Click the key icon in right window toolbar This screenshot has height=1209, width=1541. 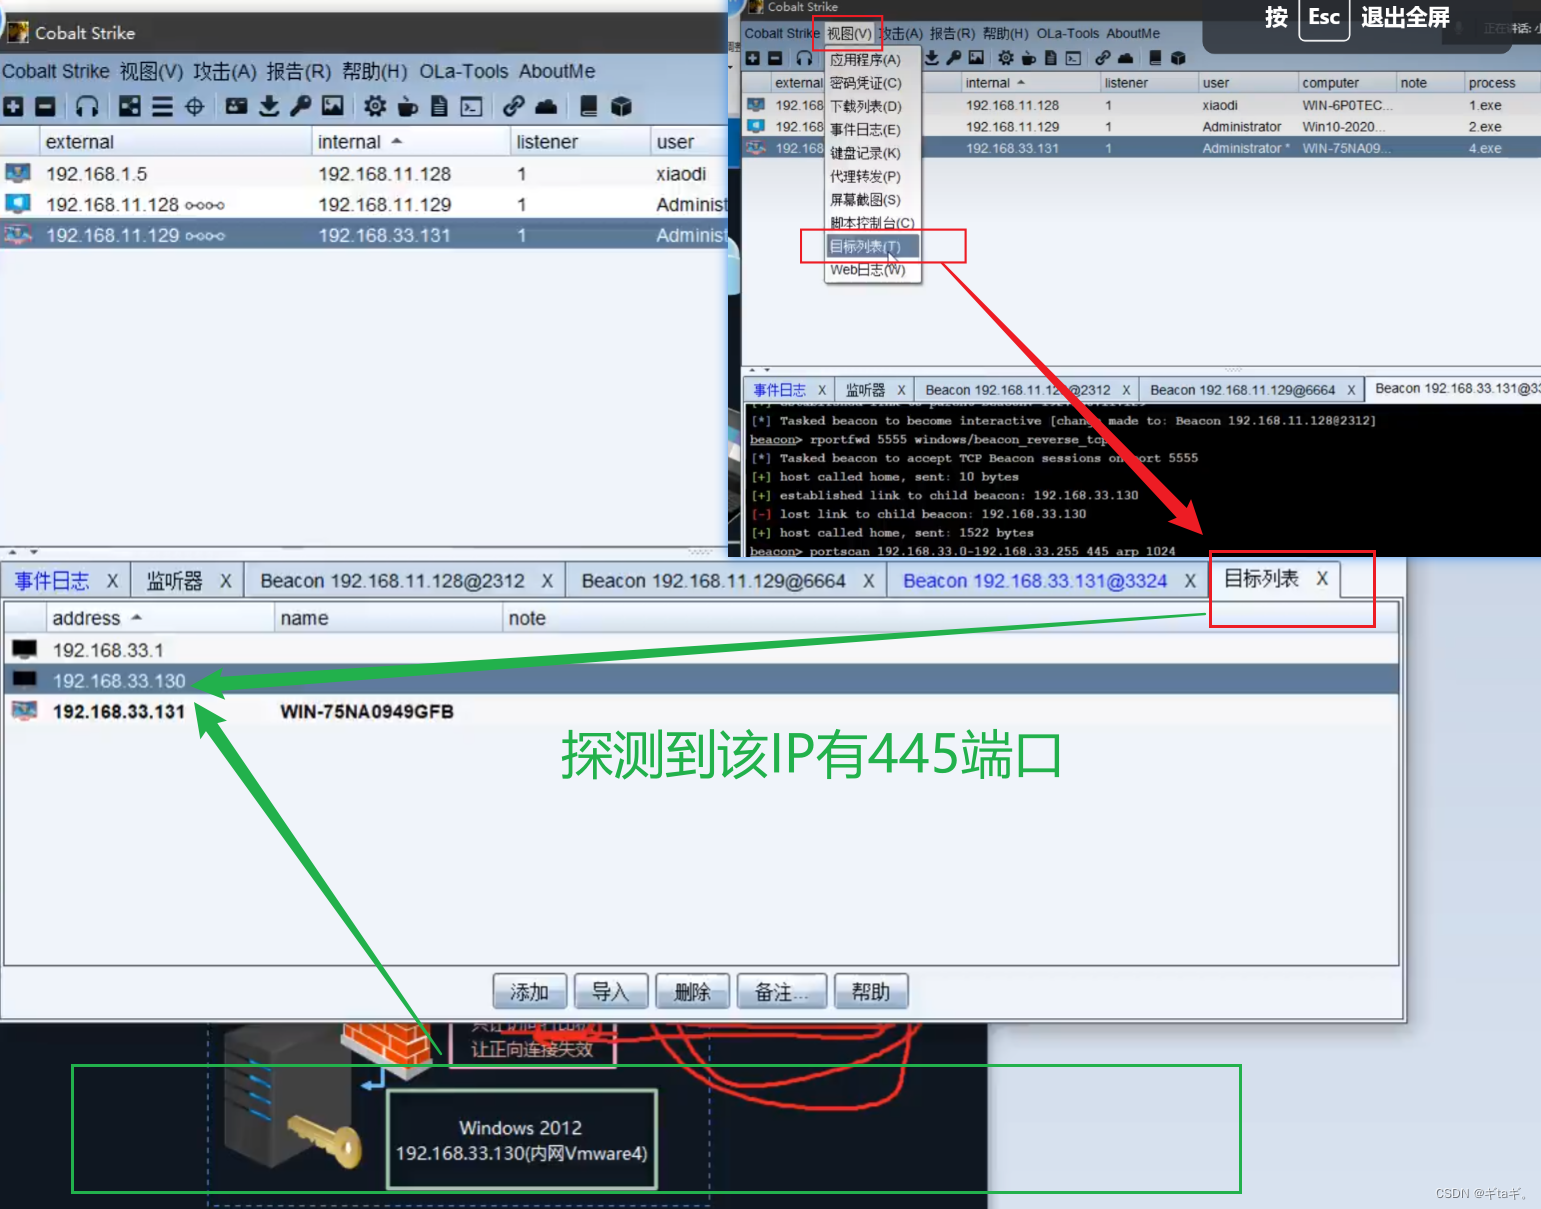pos(954,58)
